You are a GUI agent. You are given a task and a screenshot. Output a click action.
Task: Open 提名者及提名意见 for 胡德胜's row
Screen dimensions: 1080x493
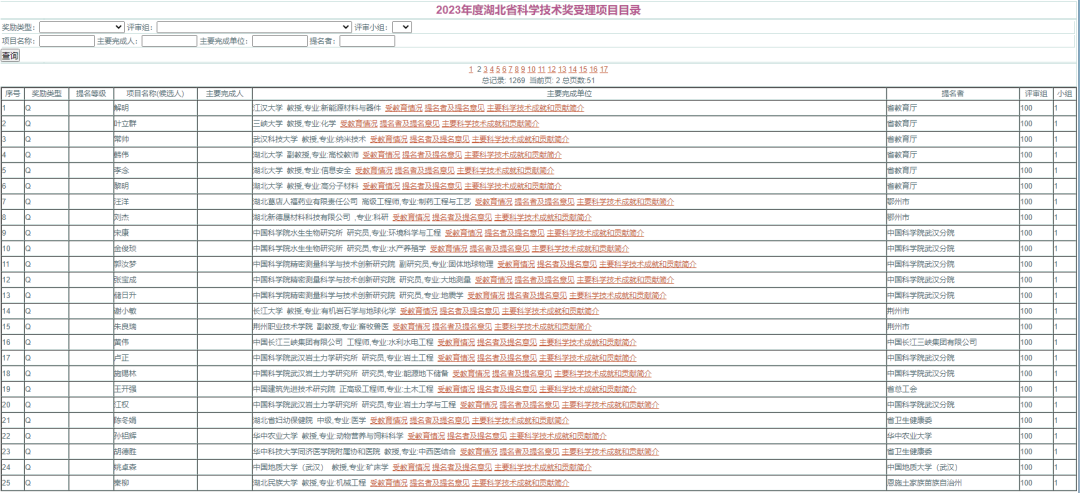(x=529, y=452)
